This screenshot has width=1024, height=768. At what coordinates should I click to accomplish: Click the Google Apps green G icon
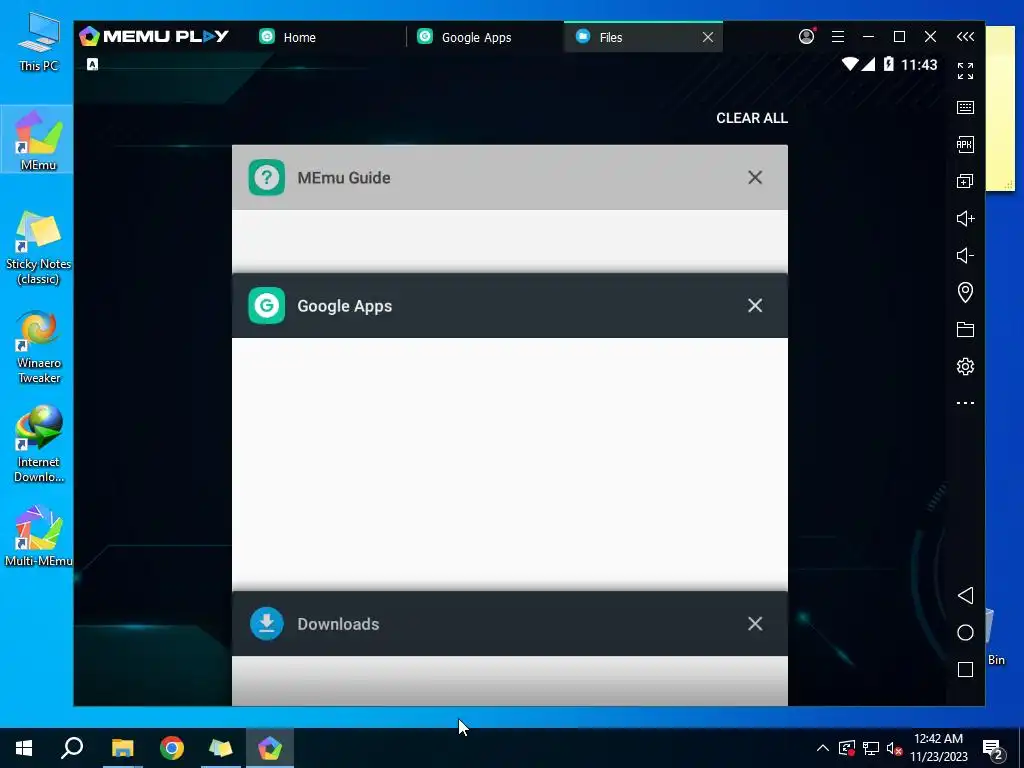266,306
